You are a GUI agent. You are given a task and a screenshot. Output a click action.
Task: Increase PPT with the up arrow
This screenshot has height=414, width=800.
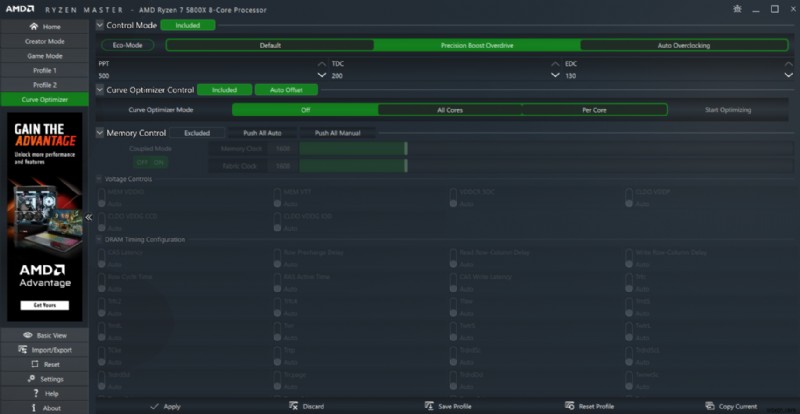coord(321,64)
